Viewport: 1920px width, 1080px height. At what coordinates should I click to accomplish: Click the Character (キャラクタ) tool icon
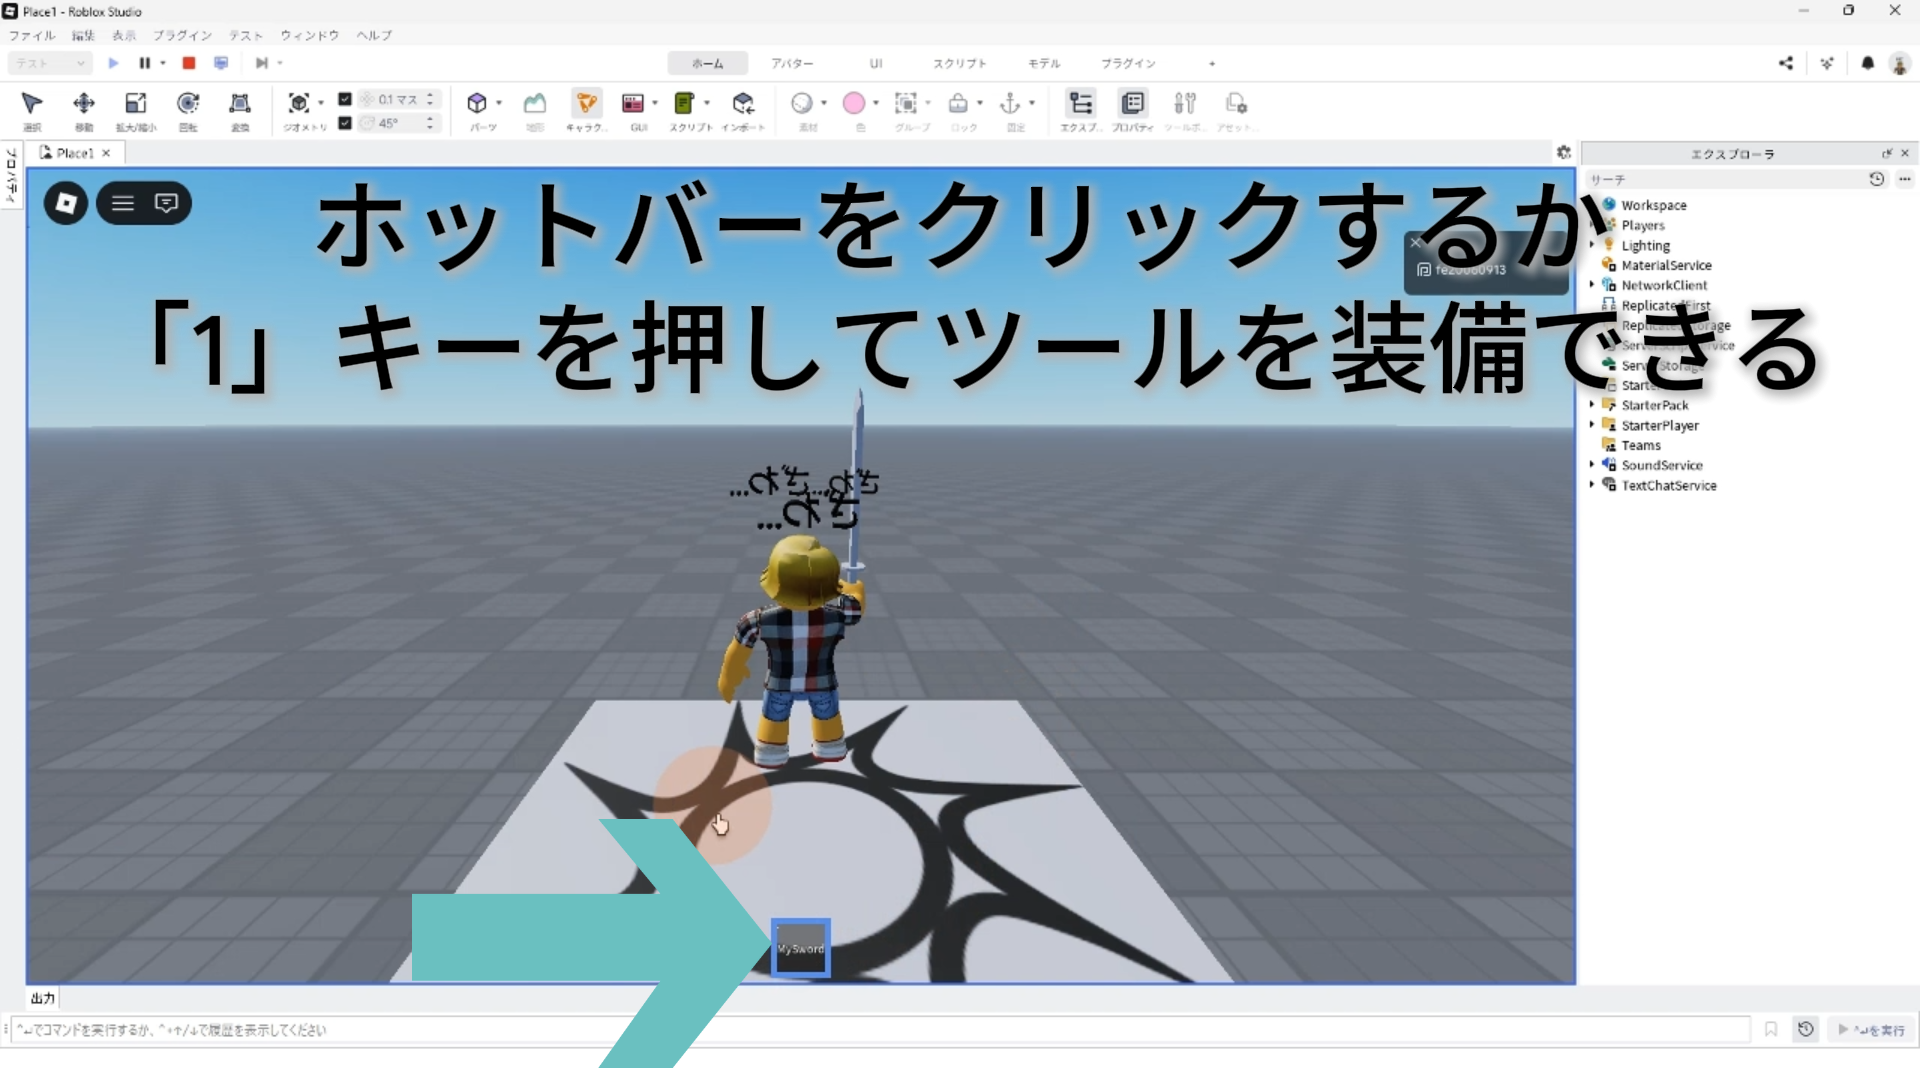coord(587,104)
